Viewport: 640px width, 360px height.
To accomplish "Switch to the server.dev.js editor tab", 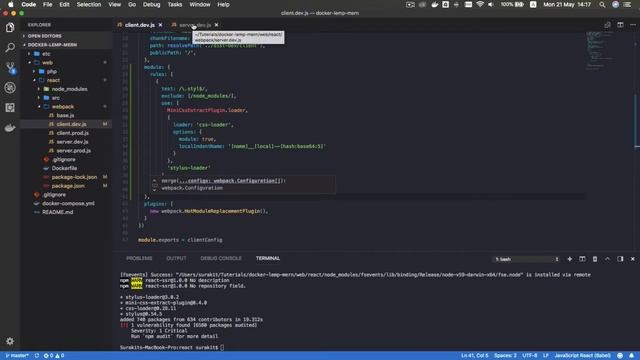I will 195,25.
